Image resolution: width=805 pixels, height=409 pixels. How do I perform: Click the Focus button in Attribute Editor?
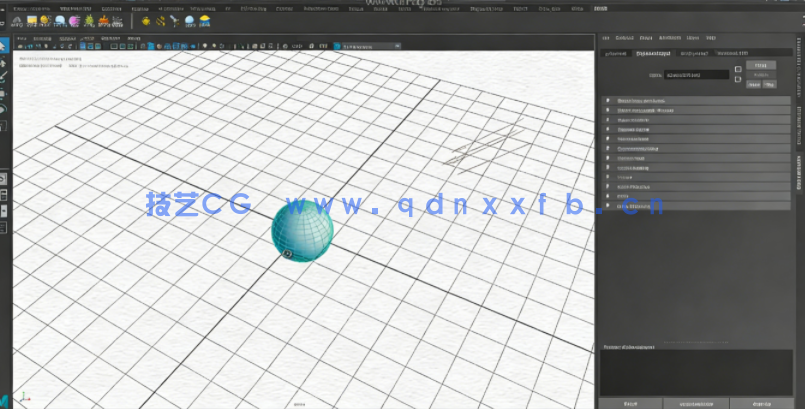(x=761, y=65)
